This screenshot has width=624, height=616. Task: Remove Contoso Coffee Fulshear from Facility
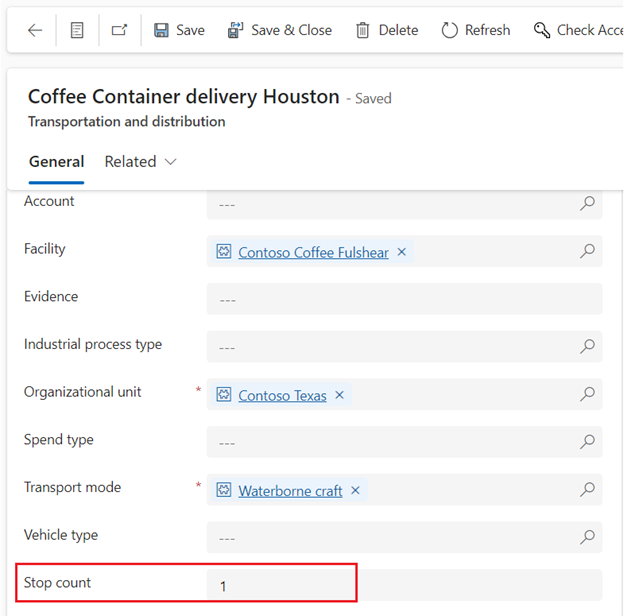(x=402, y=251)
